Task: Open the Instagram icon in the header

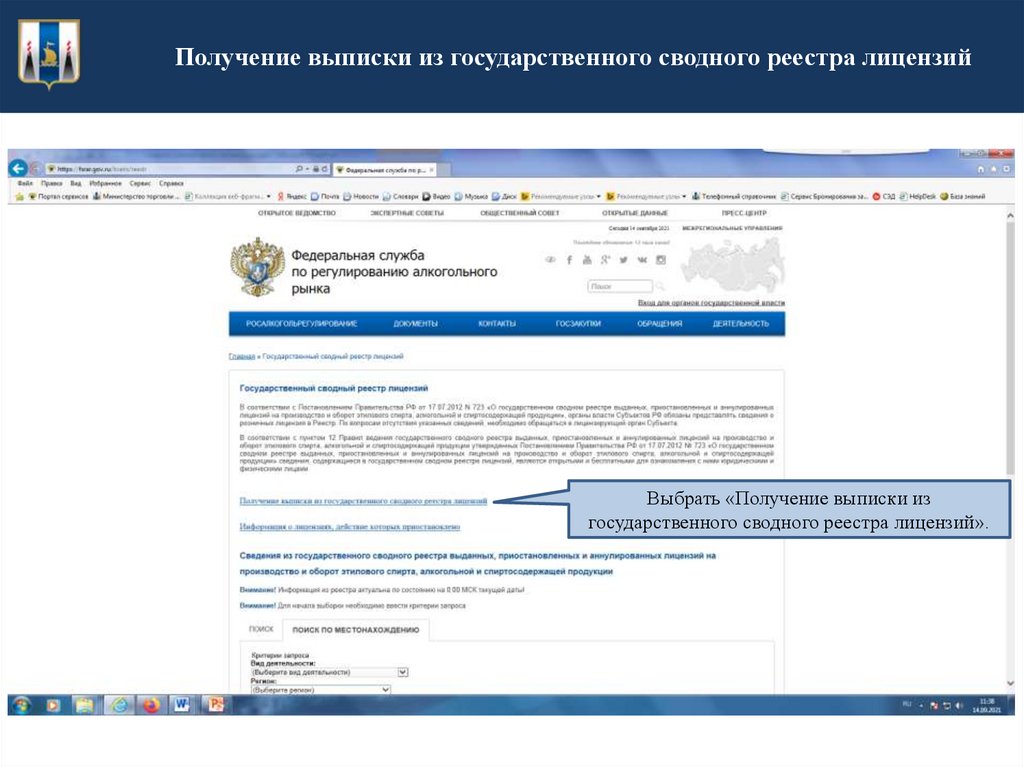Action: click(x=661, y=260)
